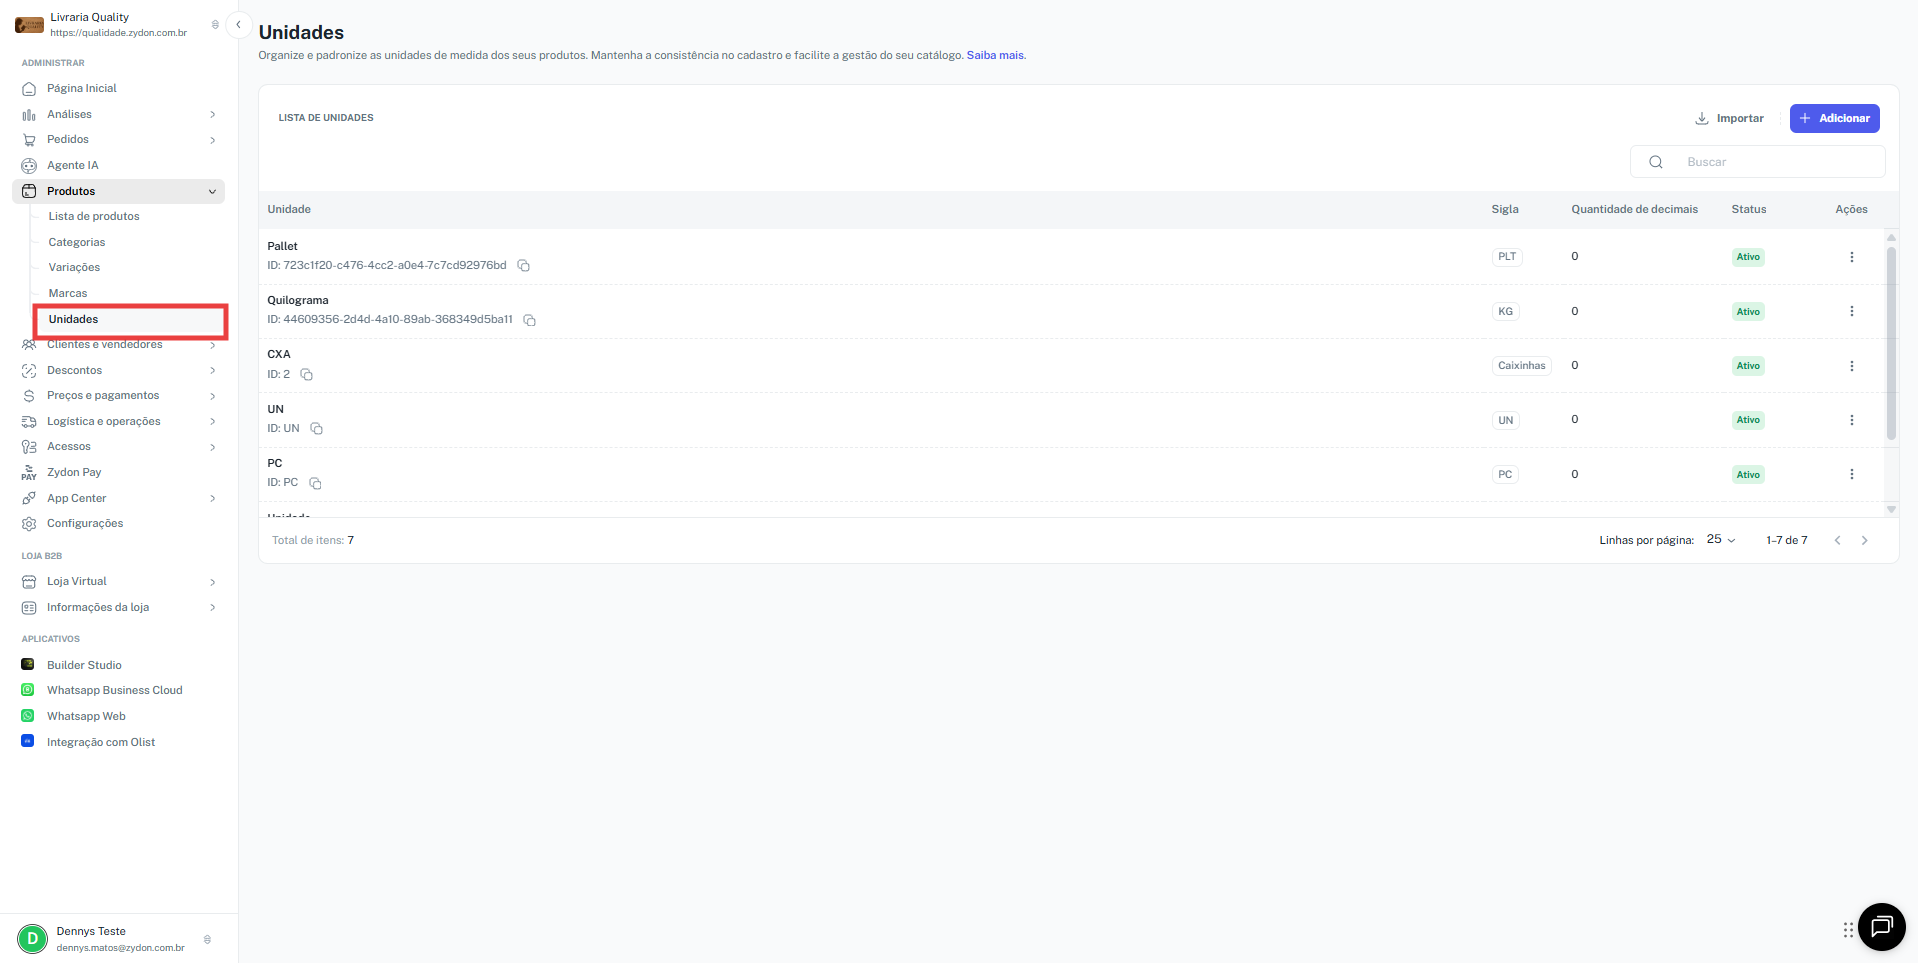This screenshot has height=963, width=1918.
Task: Open actions menu for PC row
Action: 1851,474
